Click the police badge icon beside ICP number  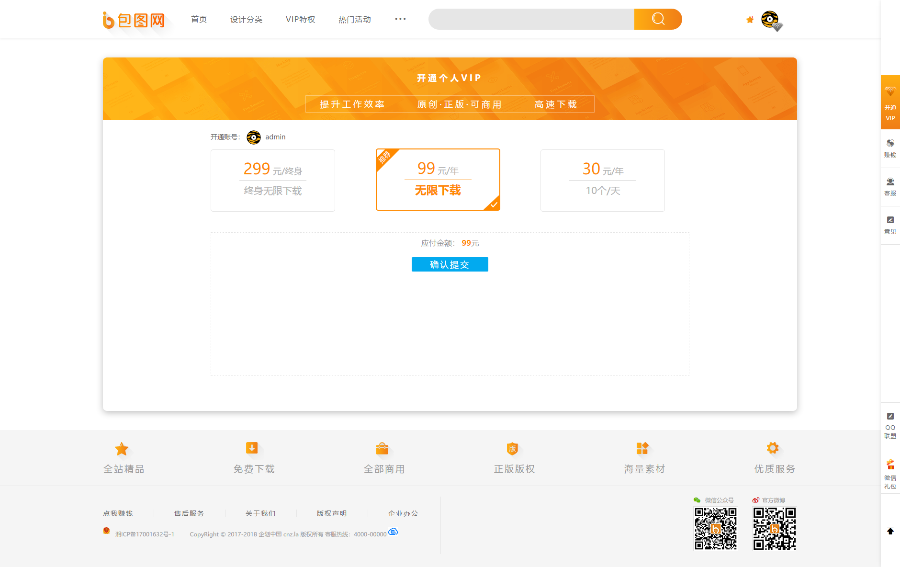point(106,531)
